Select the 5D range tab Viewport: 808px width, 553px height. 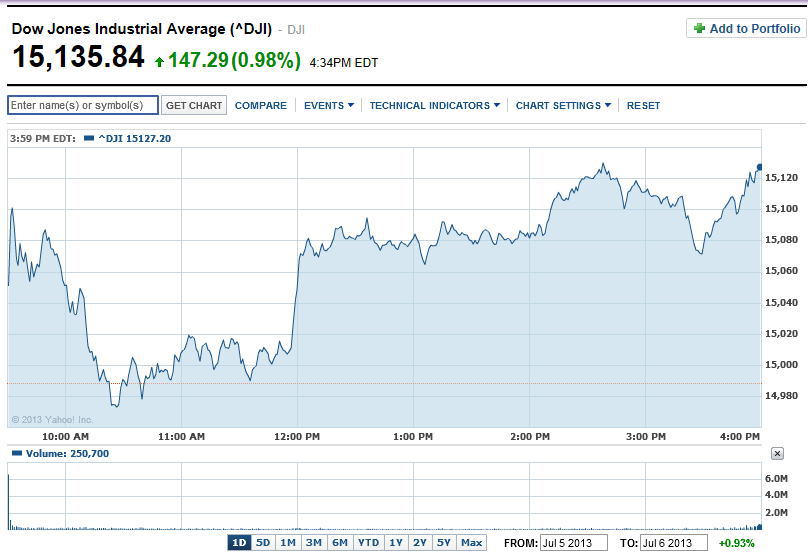(263, 543)
